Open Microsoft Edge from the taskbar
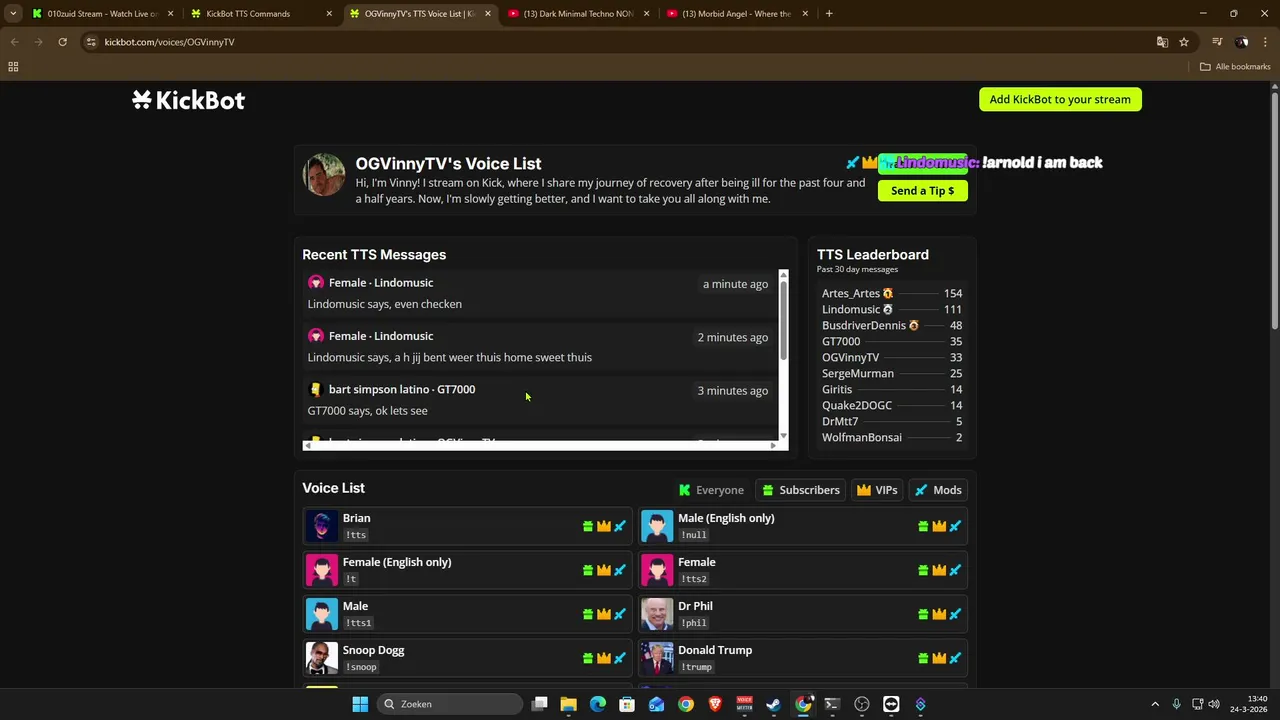Image resolution: width=1280 pixels, height=720 pixels. point(598,704)
